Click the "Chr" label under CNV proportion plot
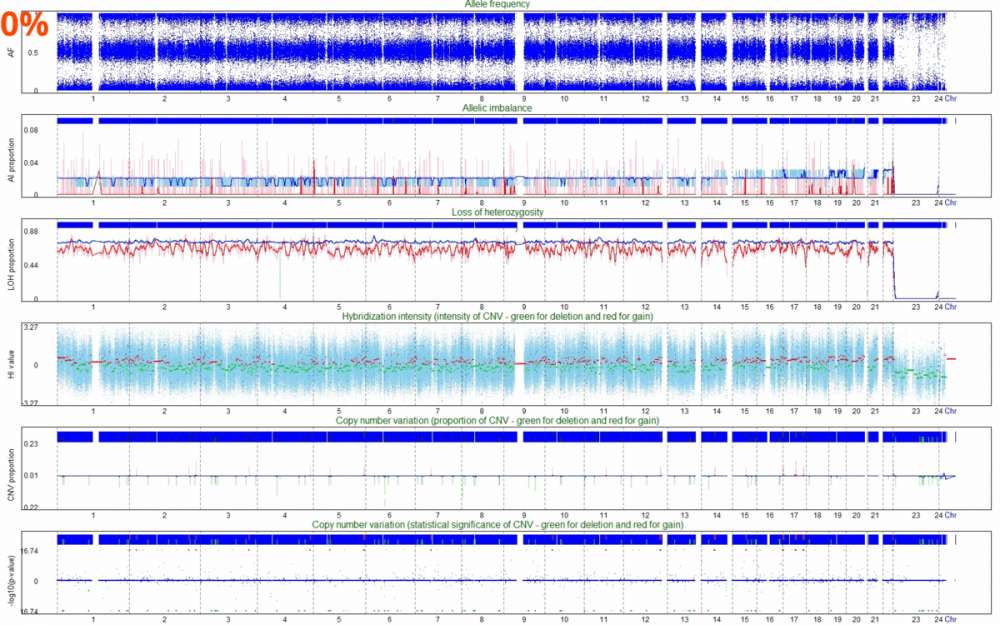Viewport: 1000px width, 625px height. click(950, 515)
